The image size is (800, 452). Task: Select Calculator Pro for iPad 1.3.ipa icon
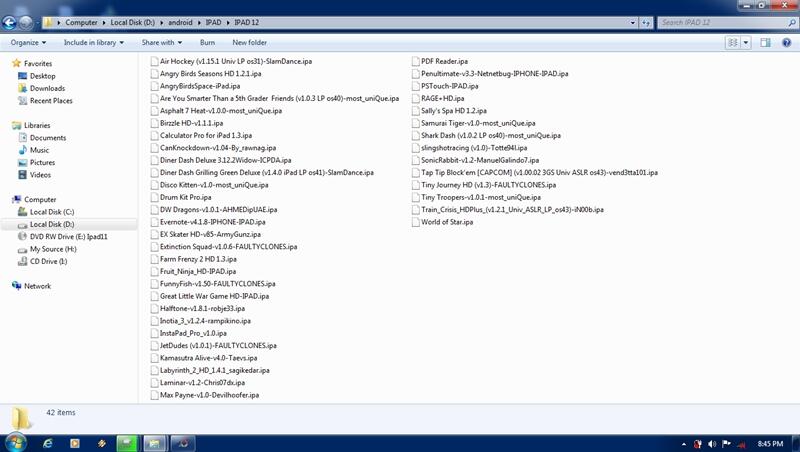pos(155,135)
